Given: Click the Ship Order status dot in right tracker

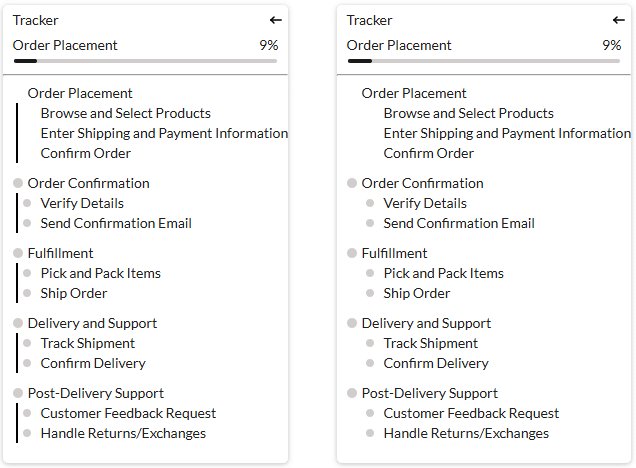Looking at the screenshot, I should [x=370, y=293].
